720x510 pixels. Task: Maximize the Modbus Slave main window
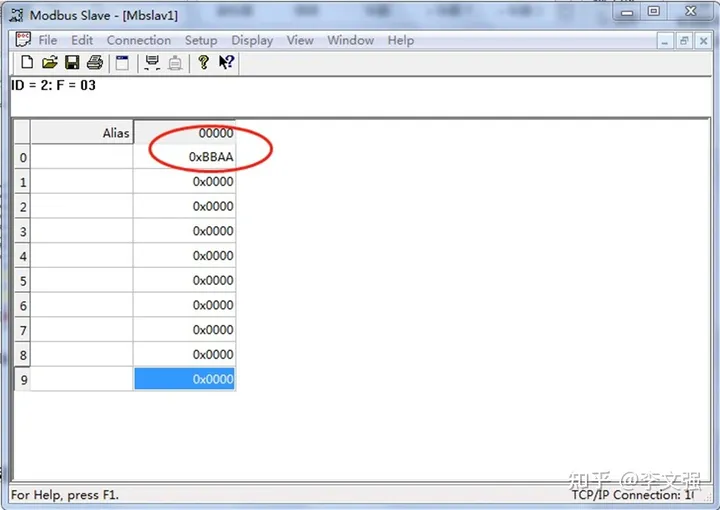(x=654, y=11)
